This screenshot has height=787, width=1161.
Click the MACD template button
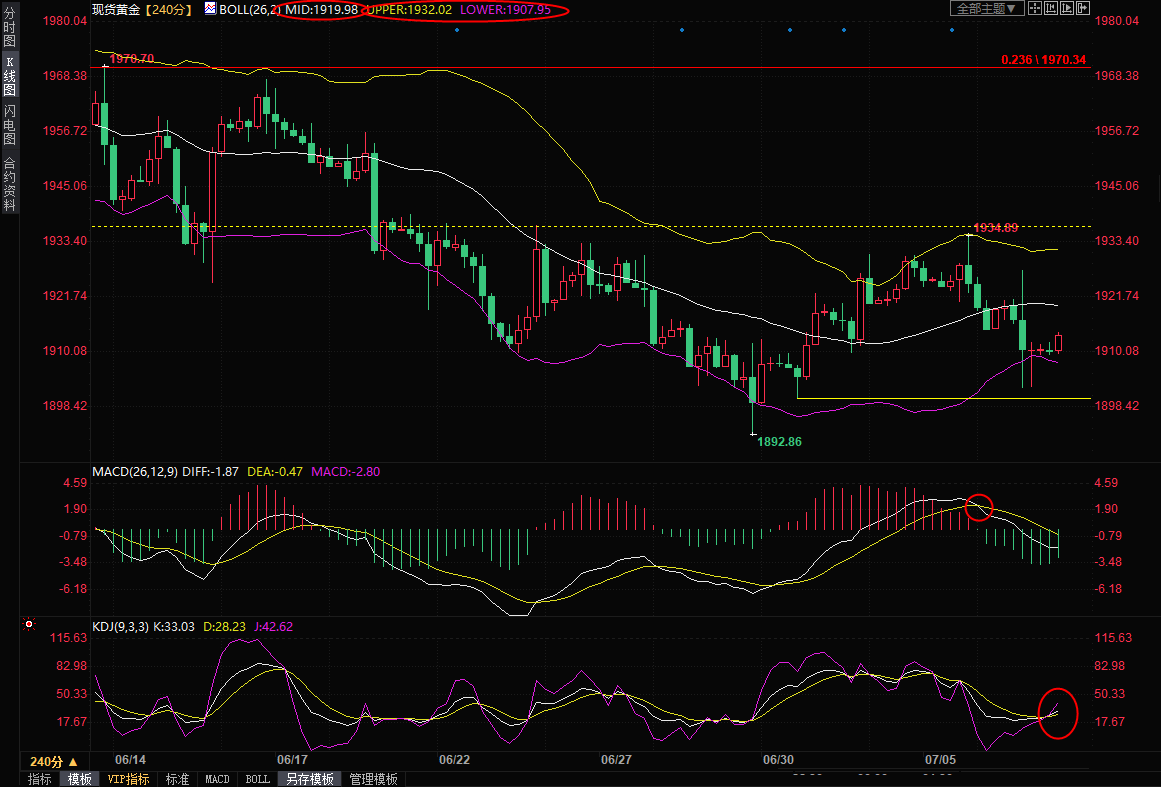[x=217, y=779]
